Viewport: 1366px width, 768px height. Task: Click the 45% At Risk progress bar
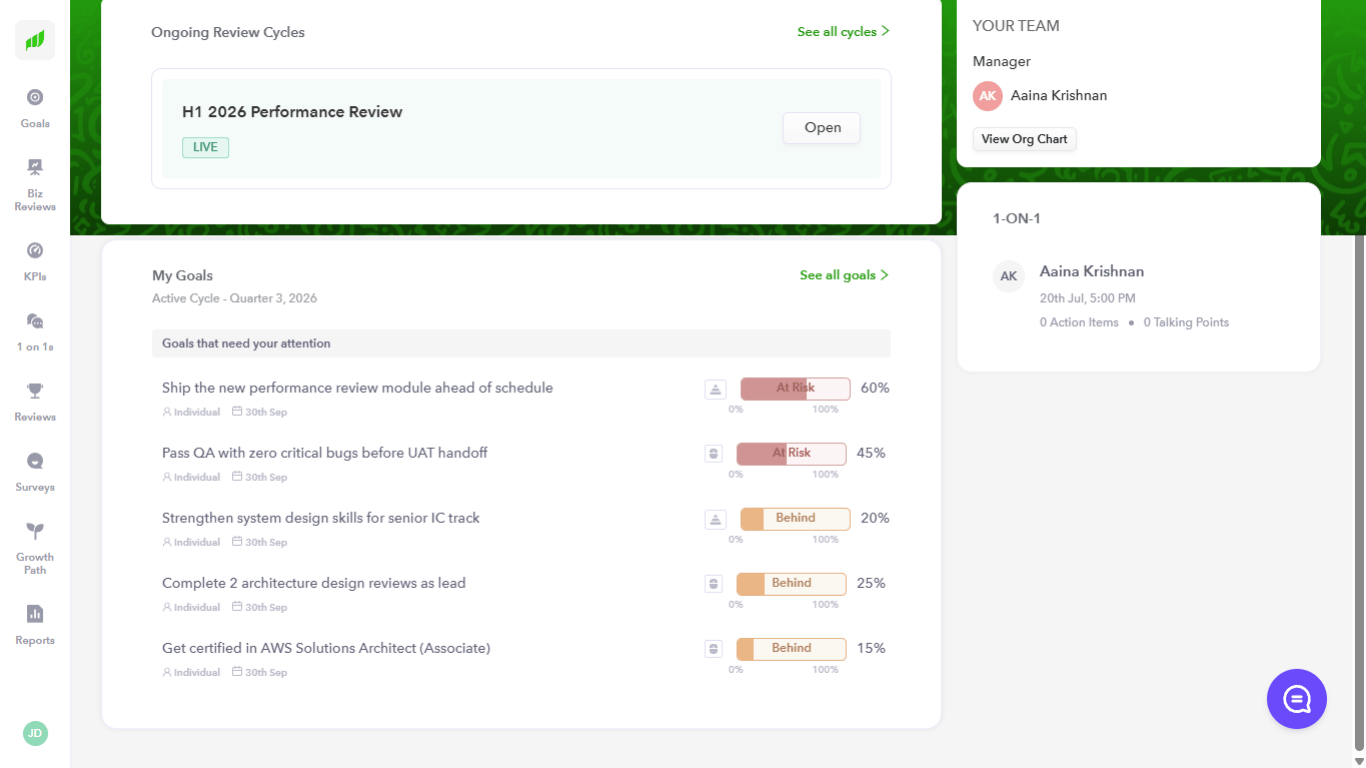pos(791,453)
